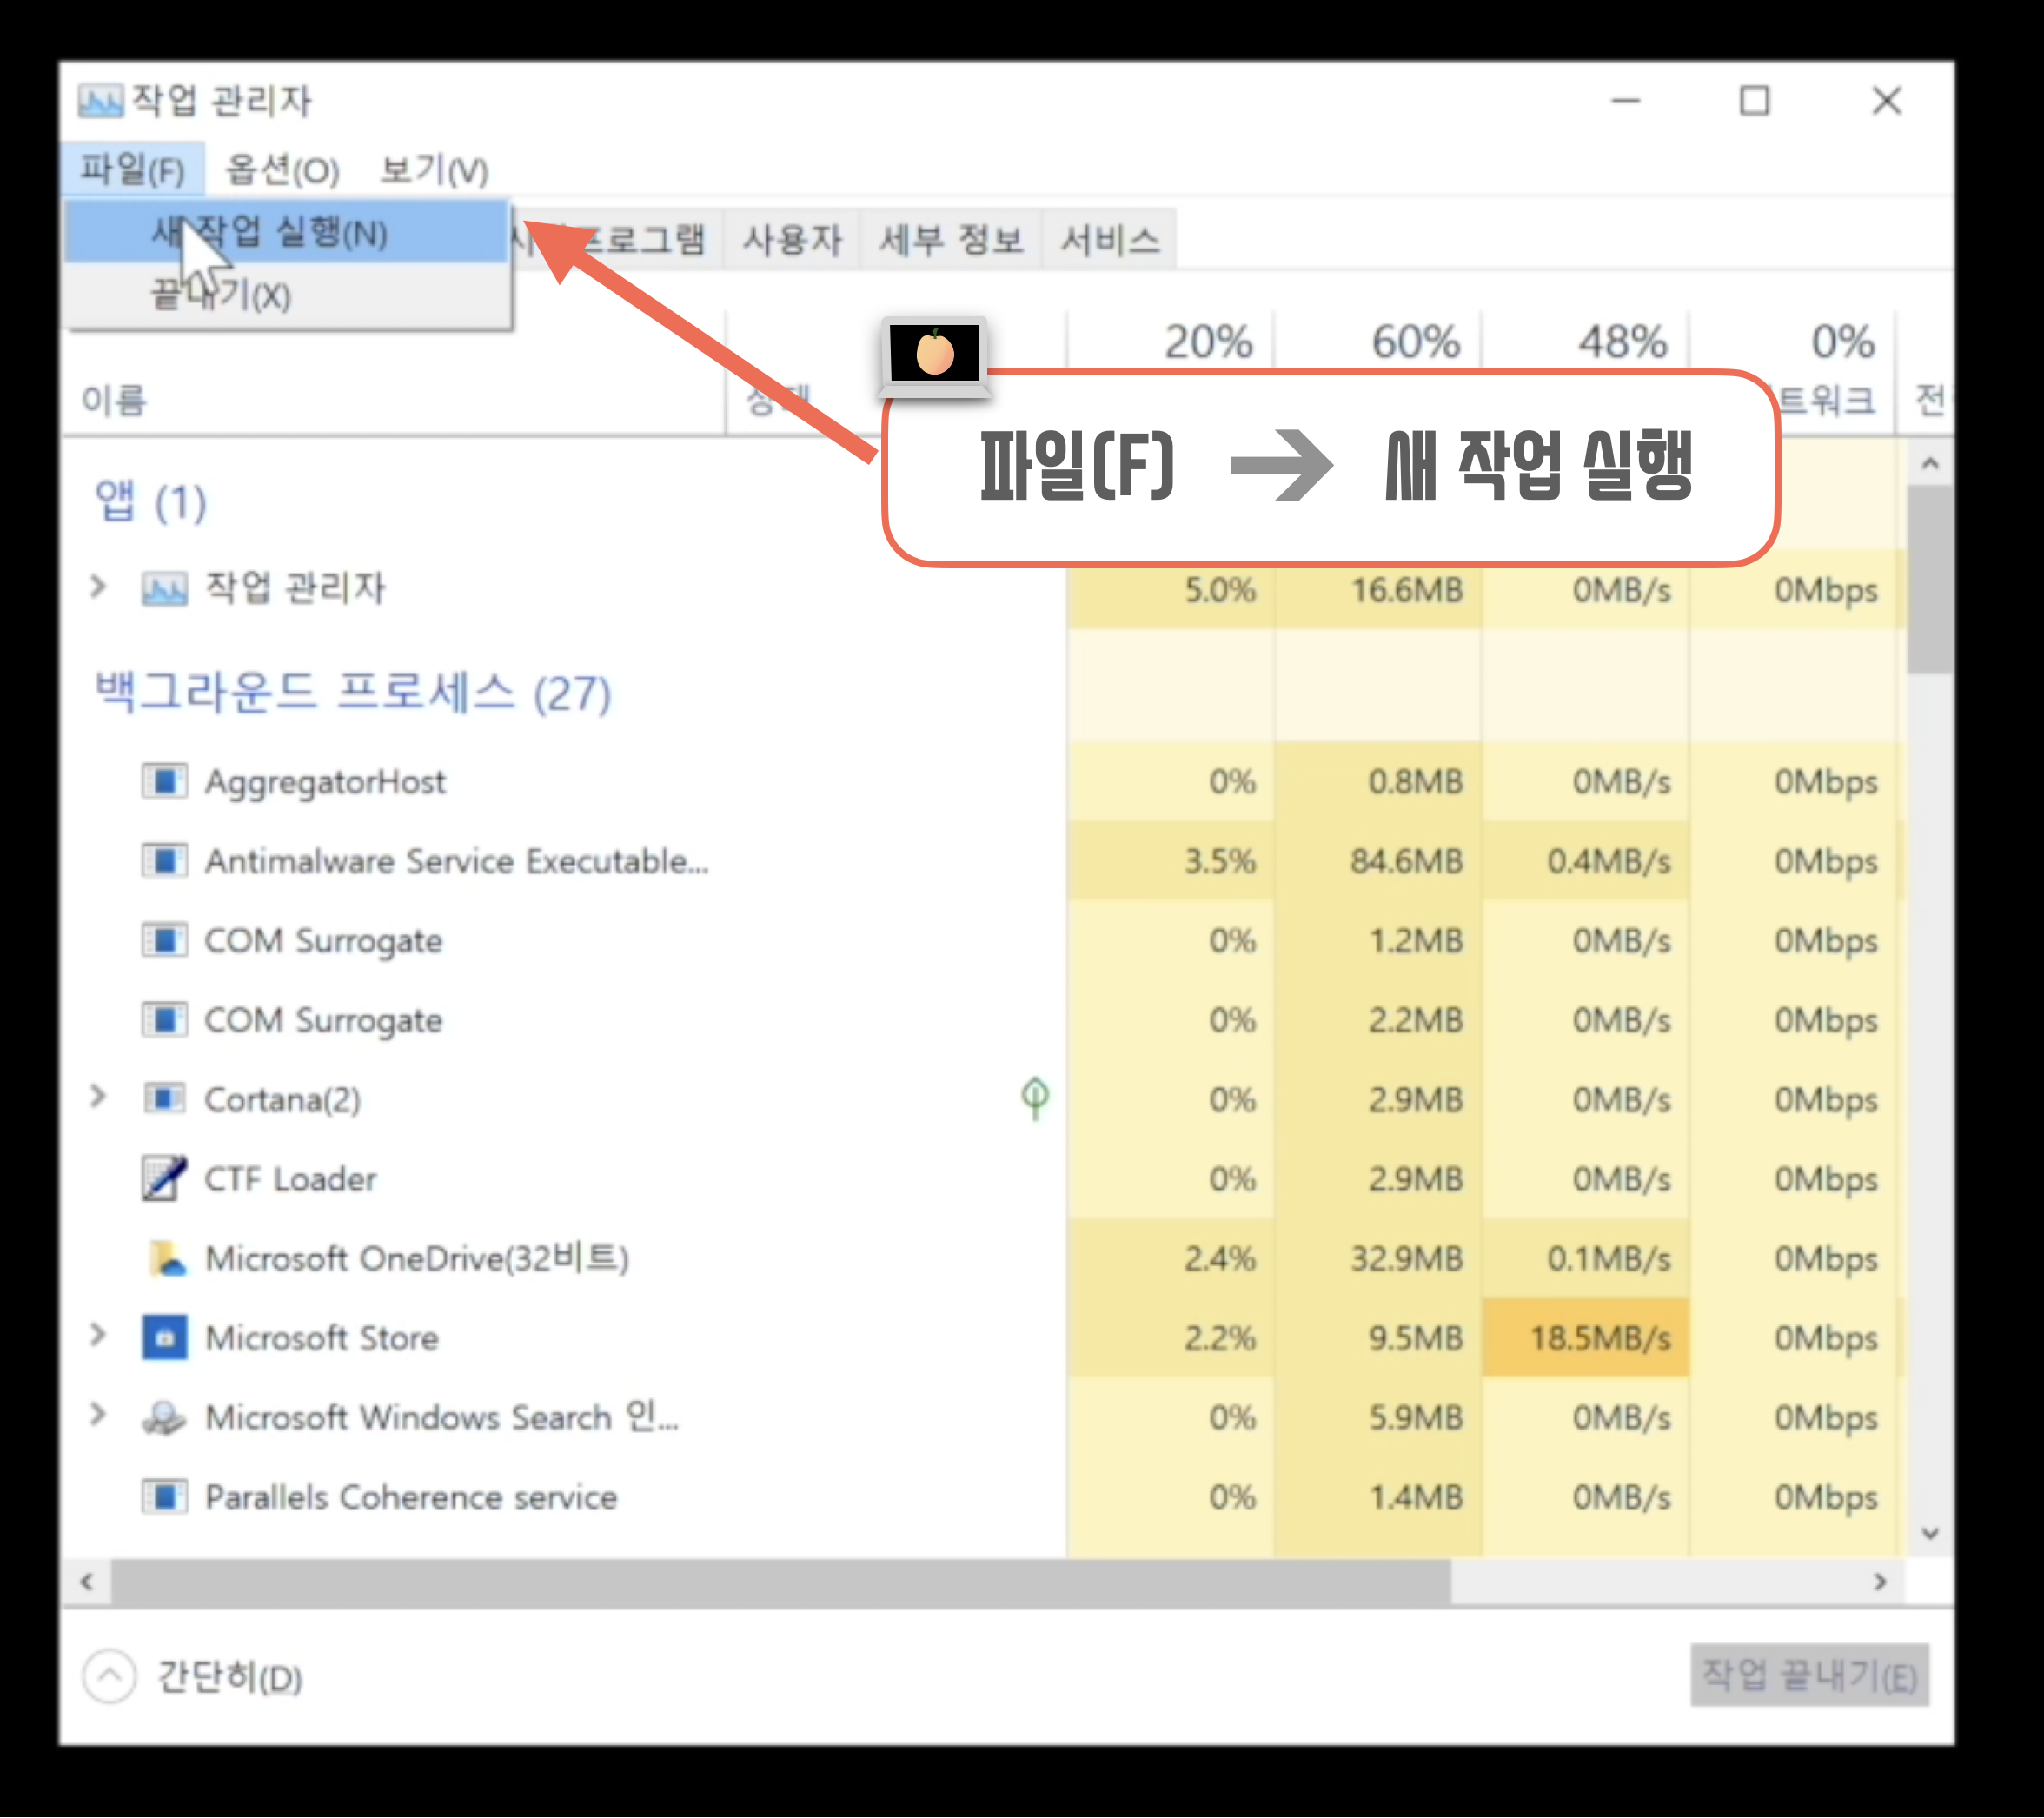The image size is (2044, 1818).
Task: Click the CTF Loader pen icon
Action: [x=164, y=1178]
